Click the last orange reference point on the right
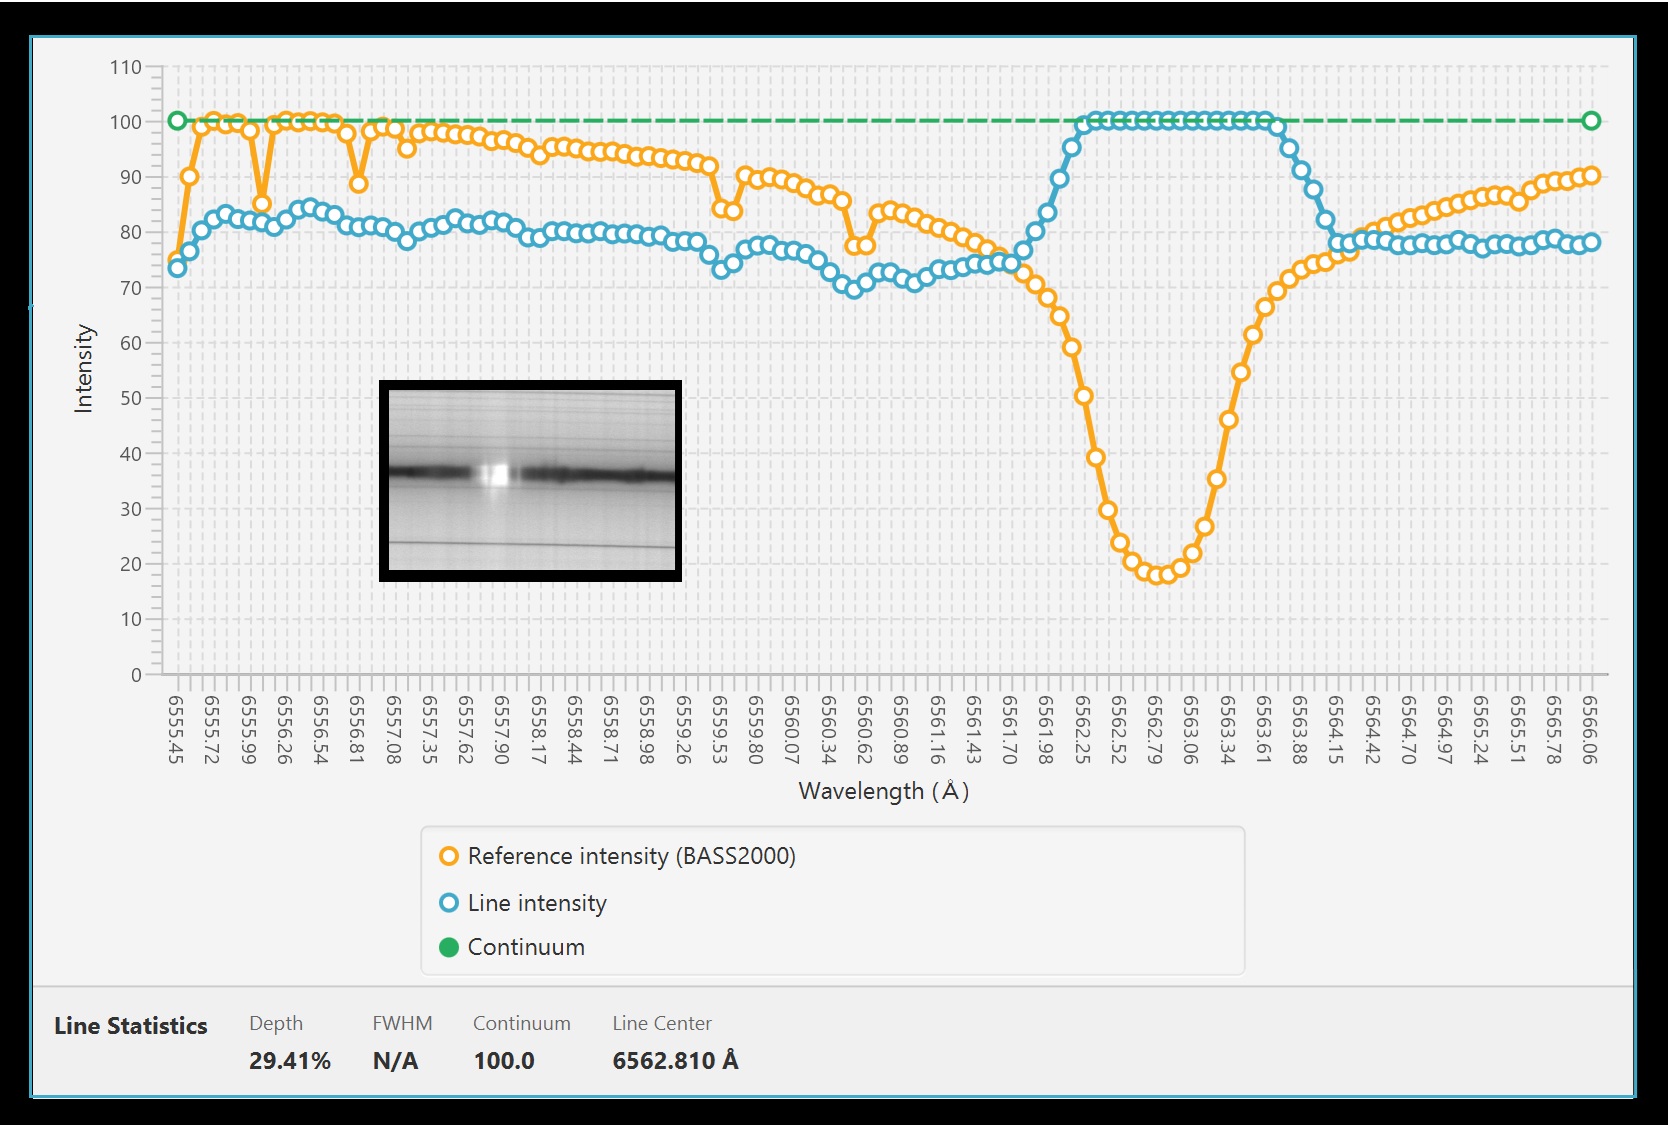 tap(1591, 175)
